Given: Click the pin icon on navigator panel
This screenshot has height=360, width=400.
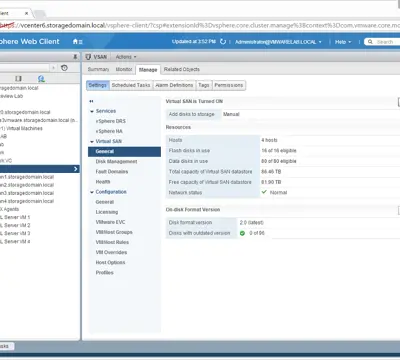Looking at the screenshot, I should coord(75,57).
